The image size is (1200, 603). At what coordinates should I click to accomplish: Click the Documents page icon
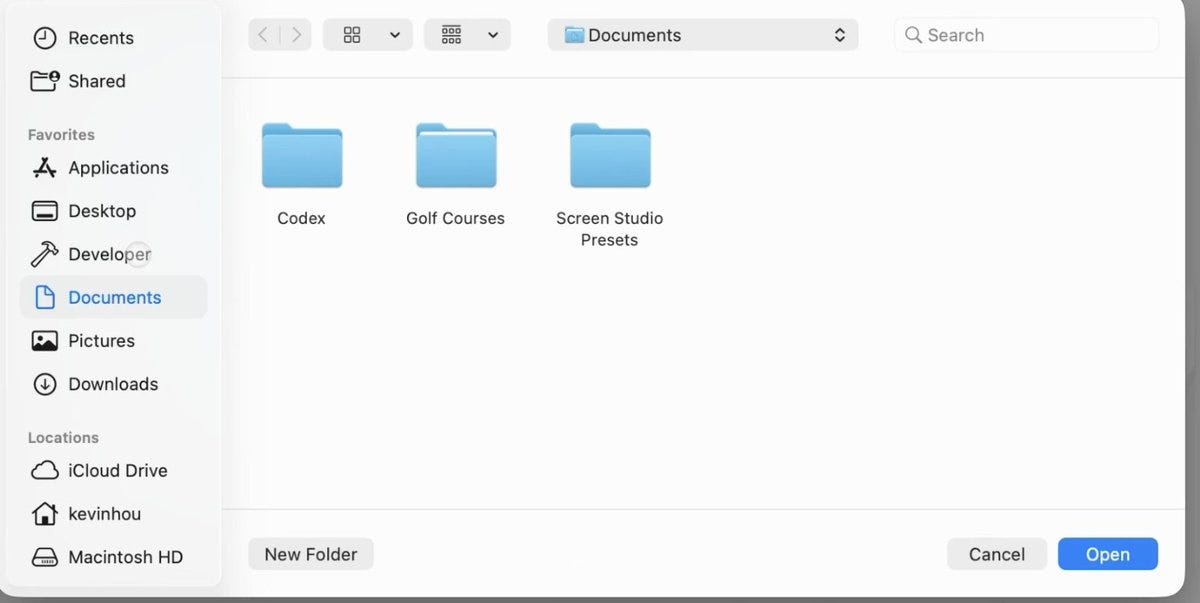[45, 297]
